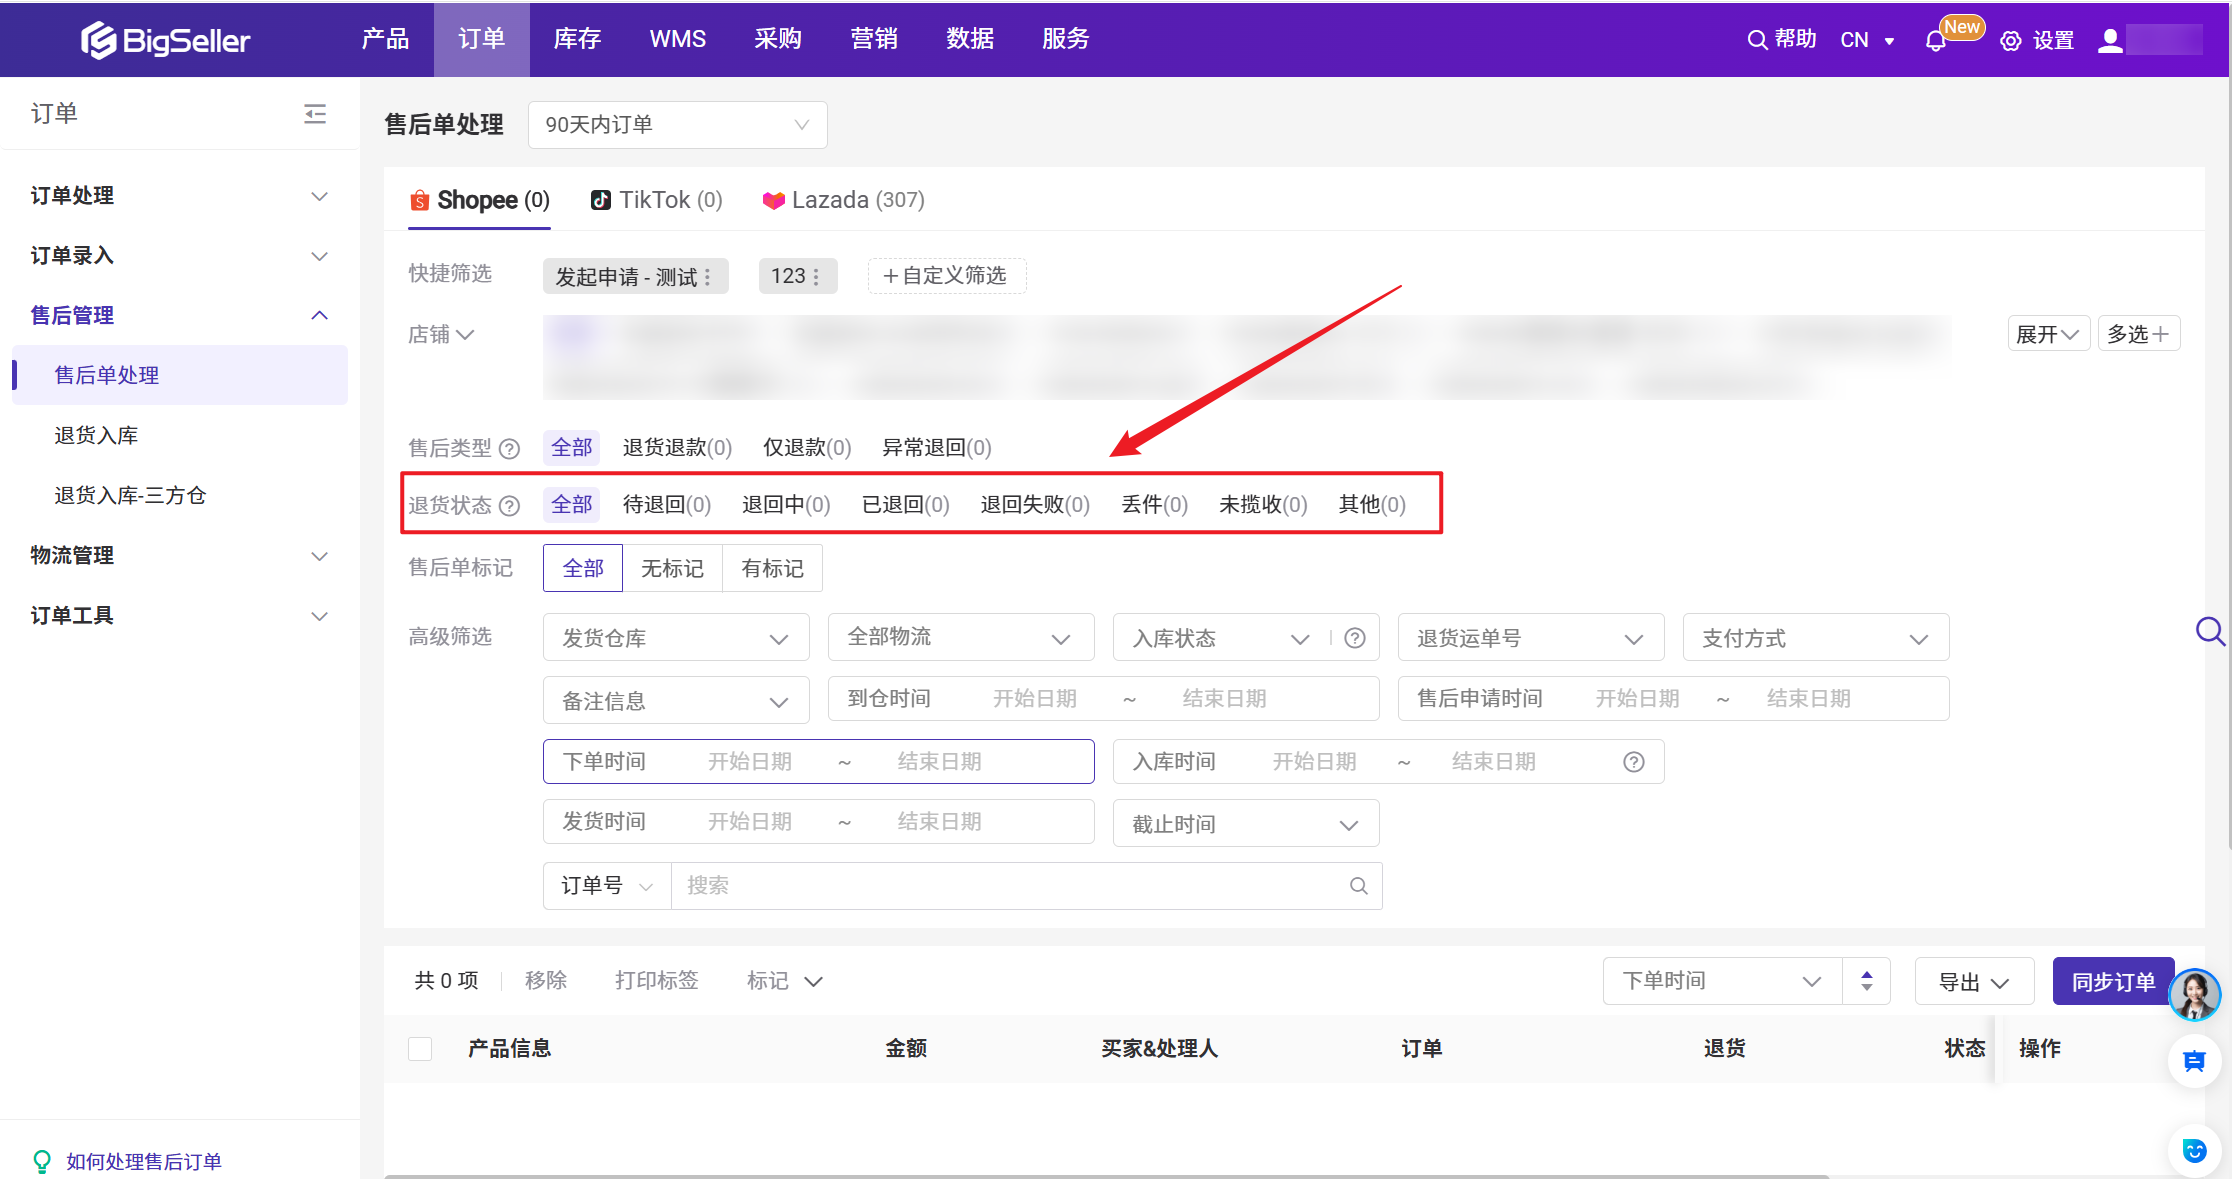Viewport: 2232px width, 1179px height.
Task: Toggle sort direction arrows
Action: pos(1866,981)
